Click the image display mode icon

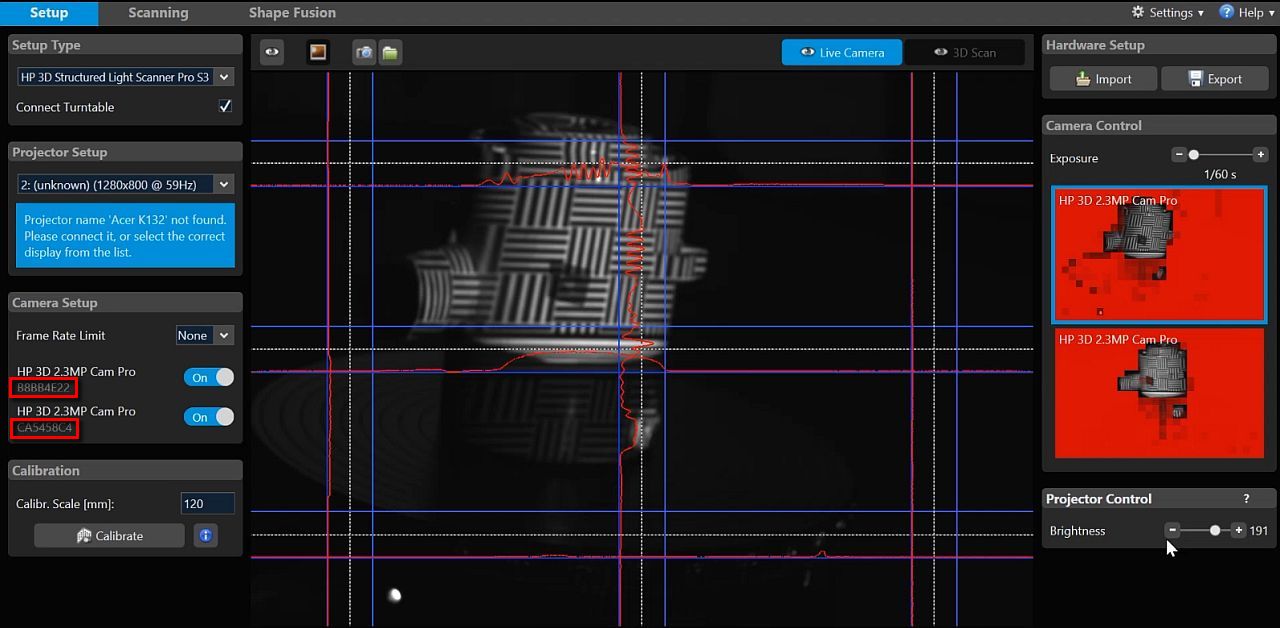click(318, 52)
